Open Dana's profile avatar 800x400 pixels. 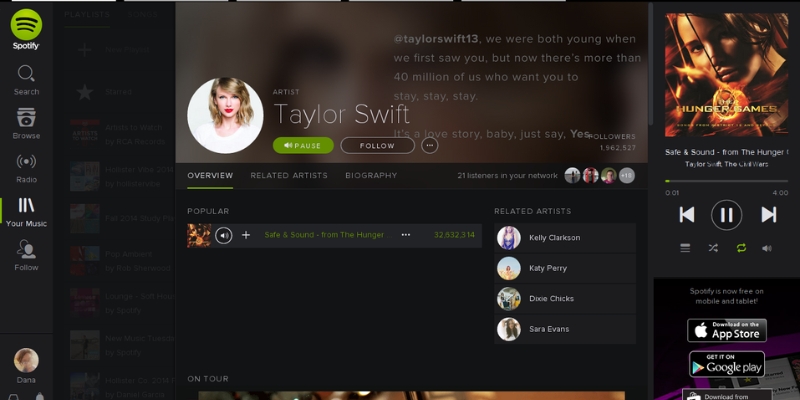[26, 360]
